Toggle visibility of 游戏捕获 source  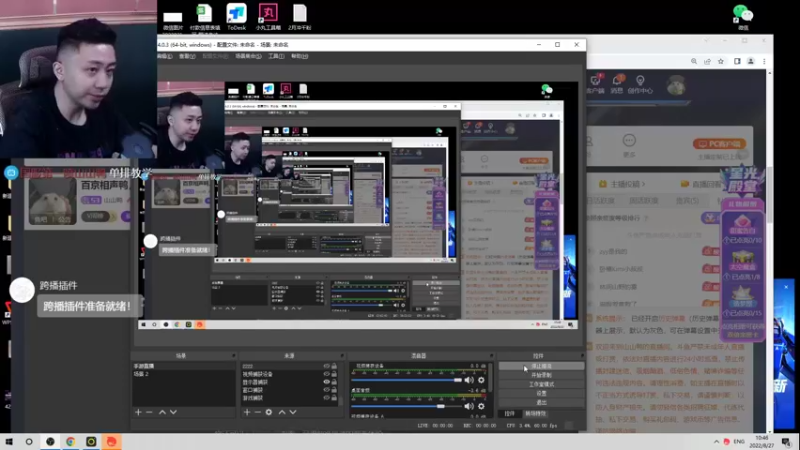(x=327, y=397)
